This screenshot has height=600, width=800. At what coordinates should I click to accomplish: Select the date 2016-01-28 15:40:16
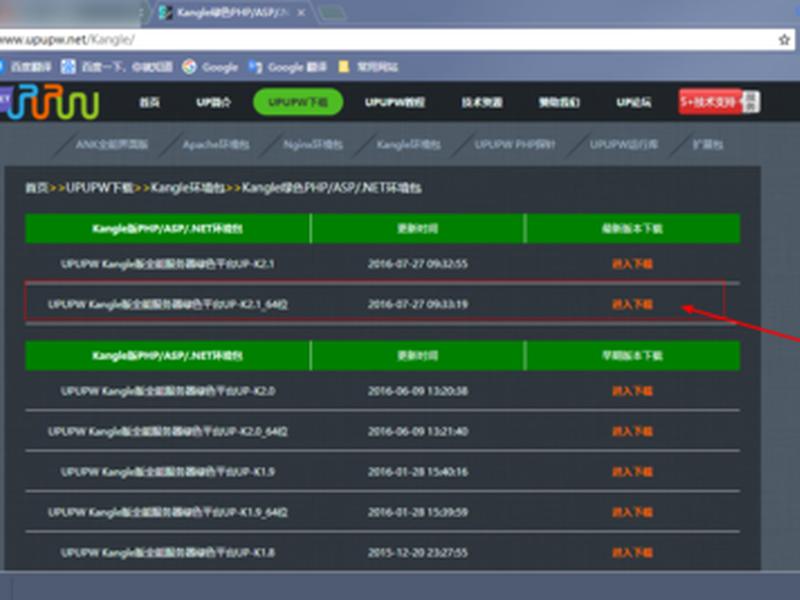tap(417, 472)
